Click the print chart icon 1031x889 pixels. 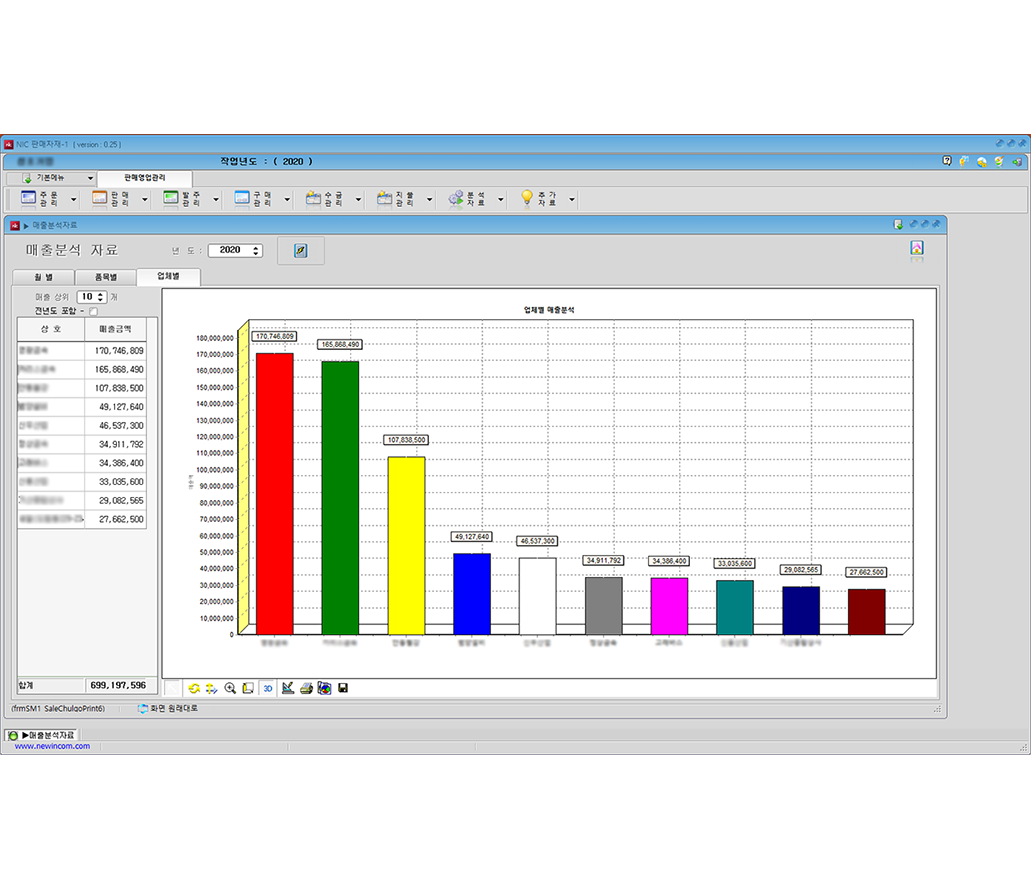point(306,688)
